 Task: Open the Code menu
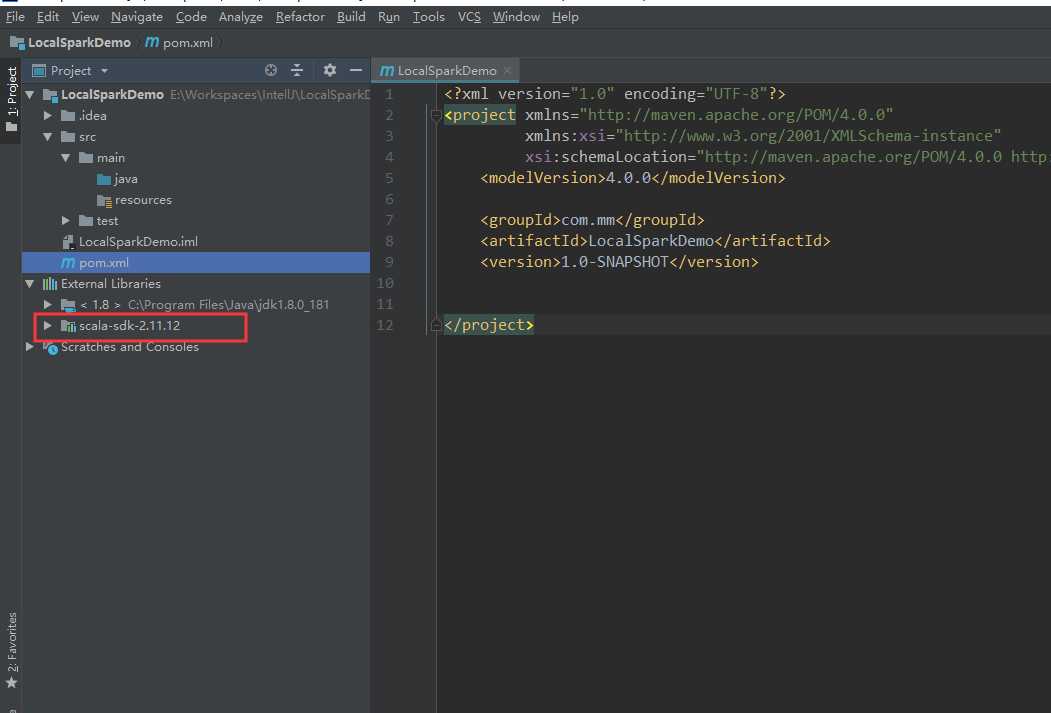coord(191,17)
